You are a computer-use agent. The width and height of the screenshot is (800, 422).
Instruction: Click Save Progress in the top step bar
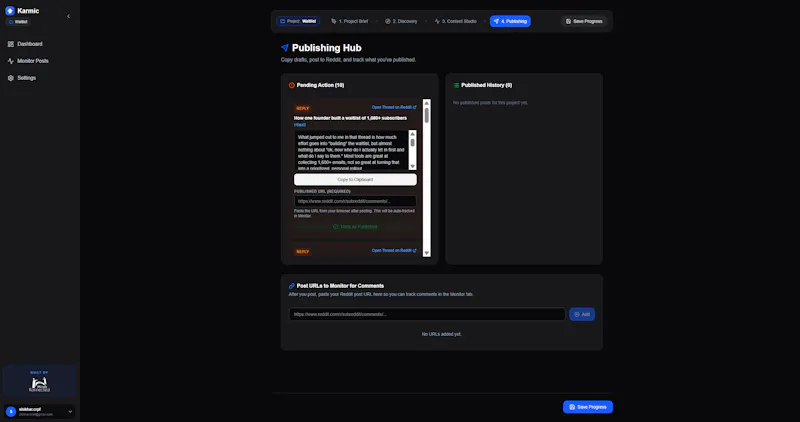(584, 21)
